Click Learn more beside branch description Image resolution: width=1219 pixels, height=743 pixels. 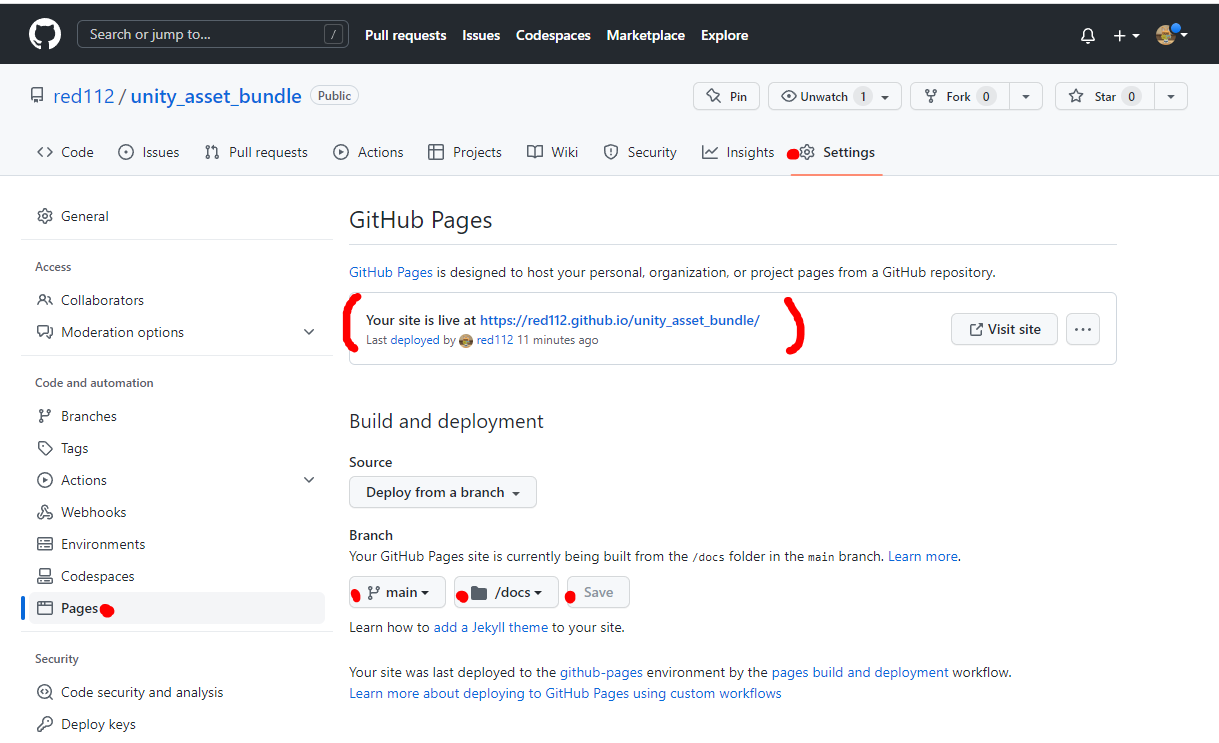[923, 556]
